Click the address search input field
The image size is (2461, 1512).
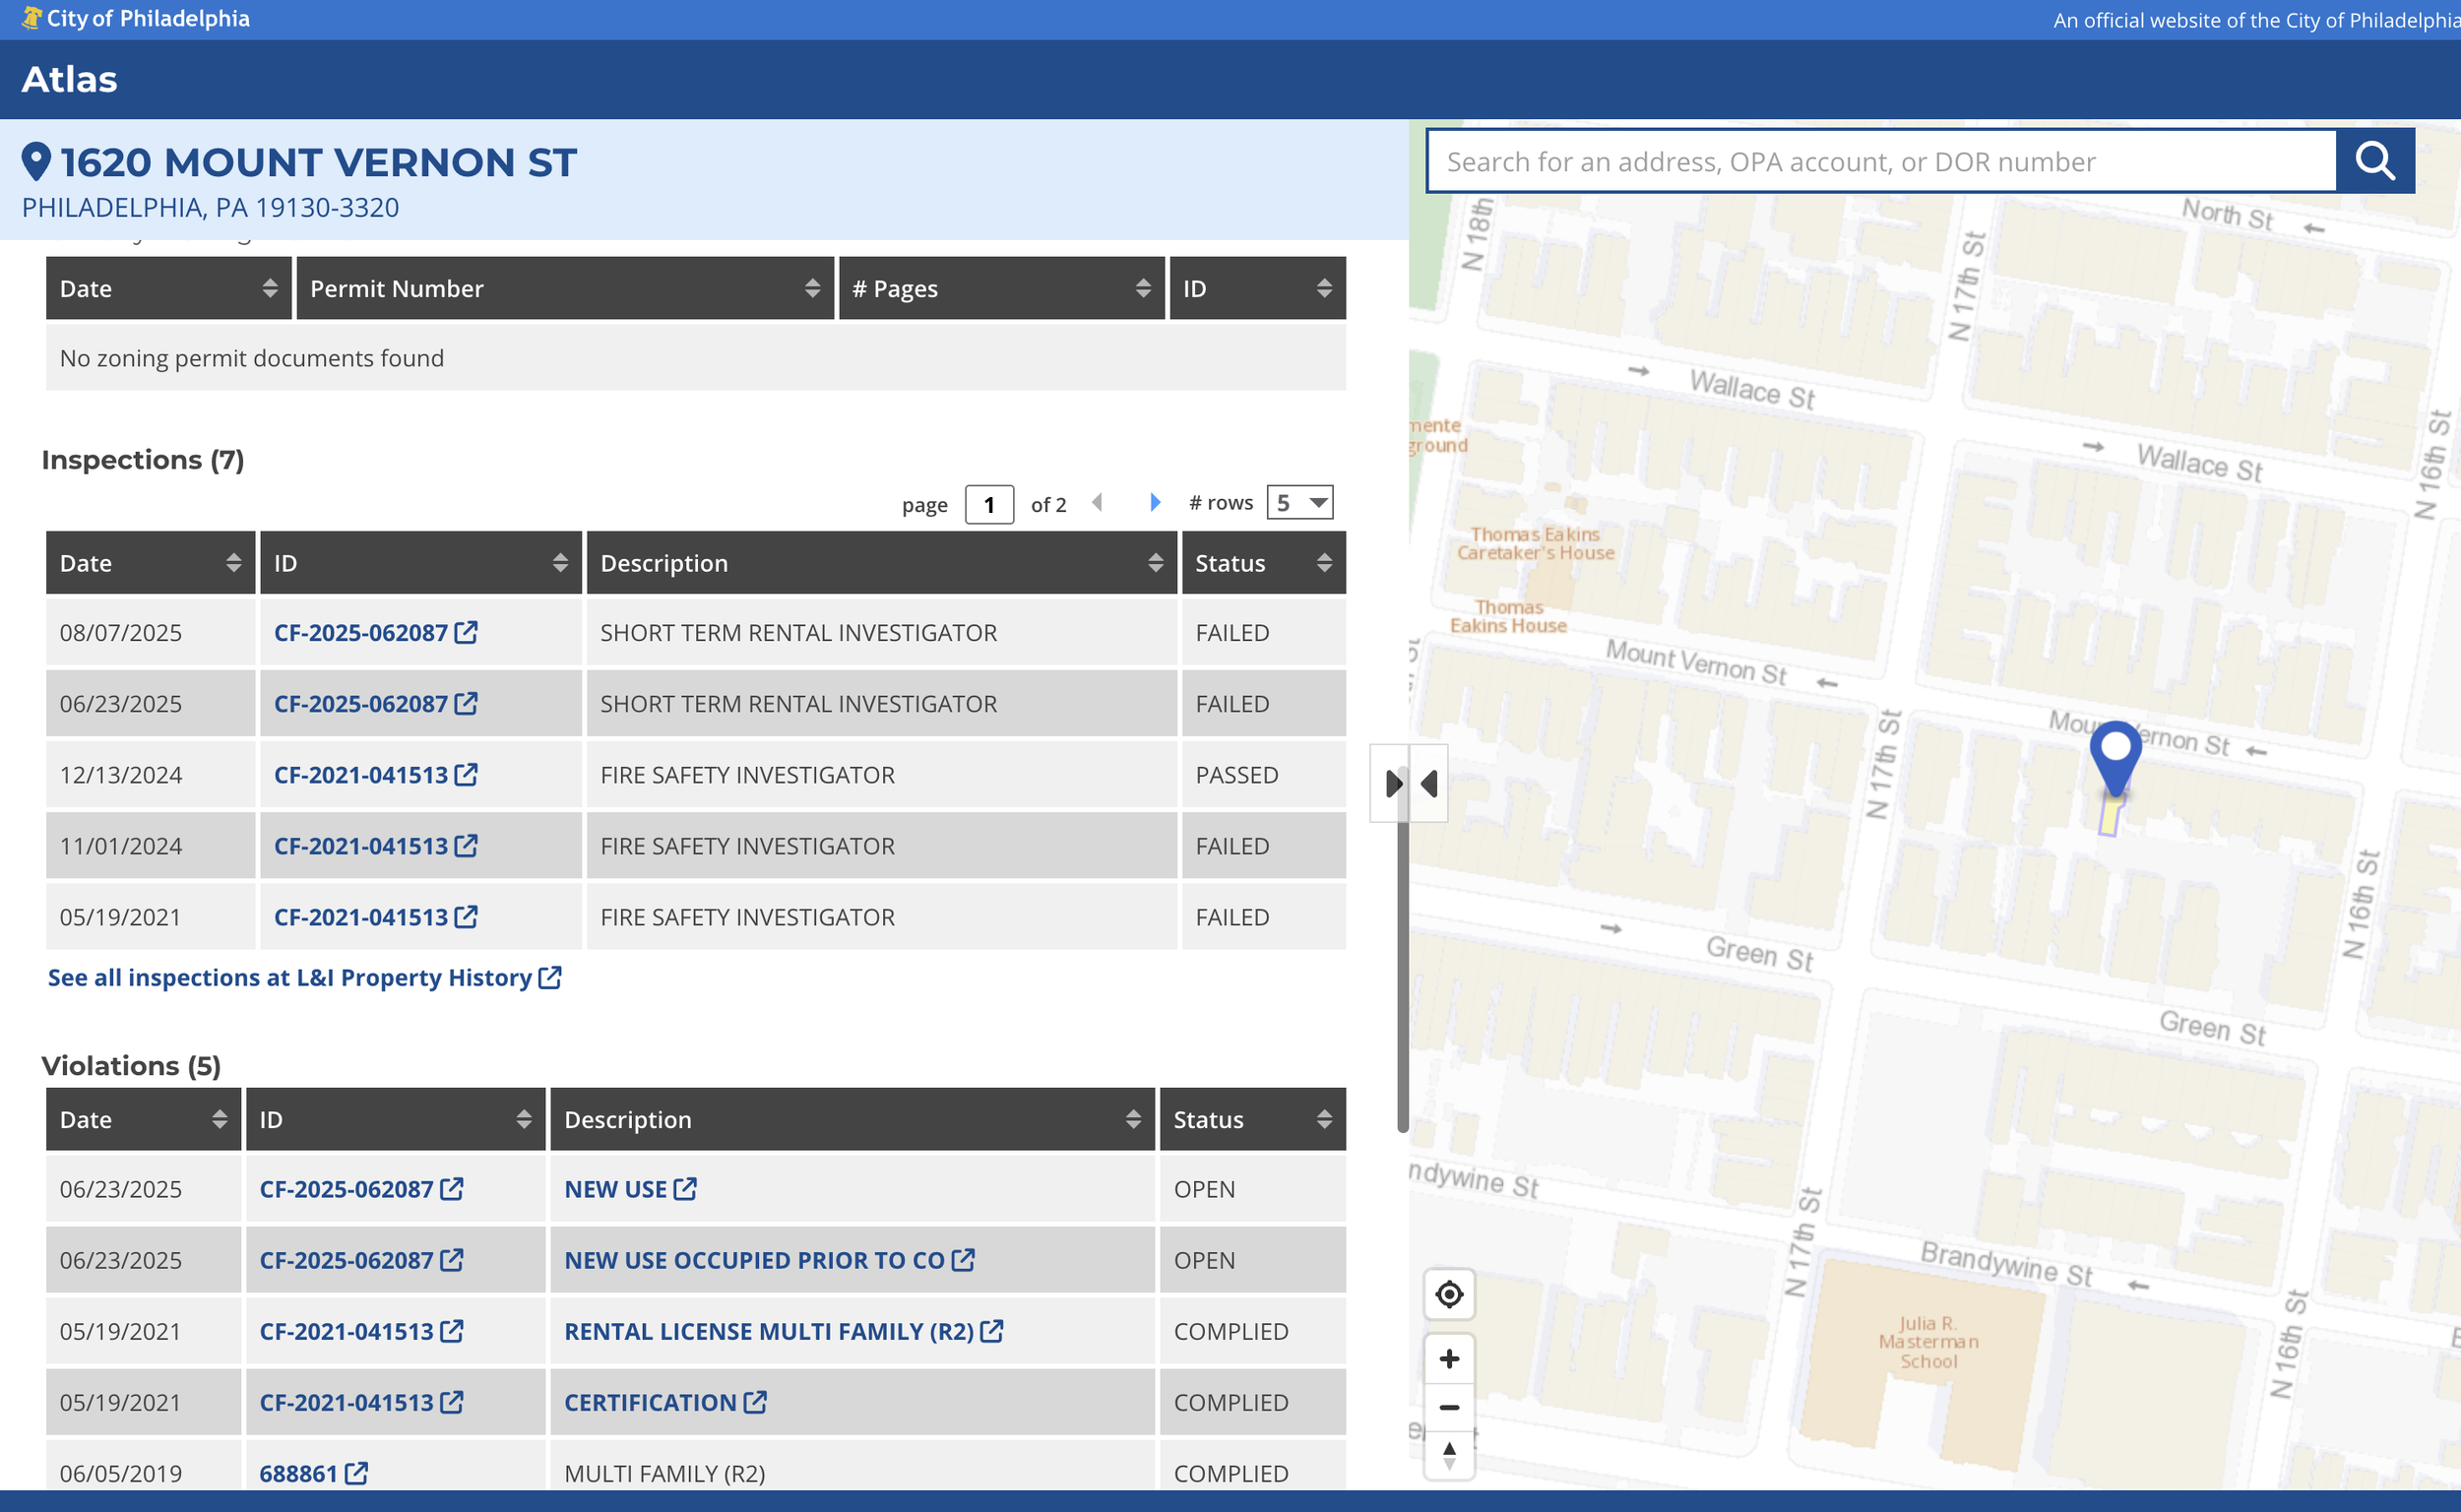point(1880,161)
